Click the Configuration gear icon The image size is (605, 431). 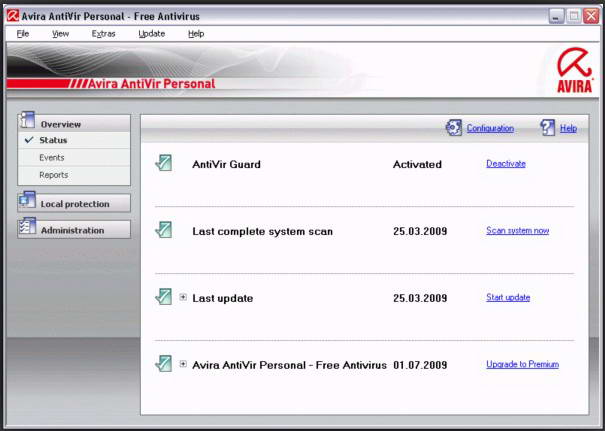pos(454,128)
